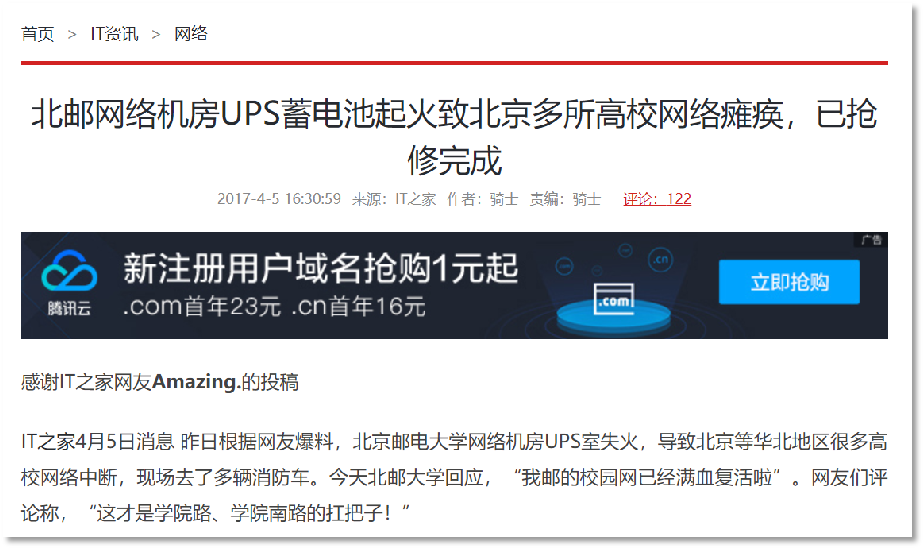
Task: Open the IT资讯 breadcrumb section
Action: click(x=114, y=34)
